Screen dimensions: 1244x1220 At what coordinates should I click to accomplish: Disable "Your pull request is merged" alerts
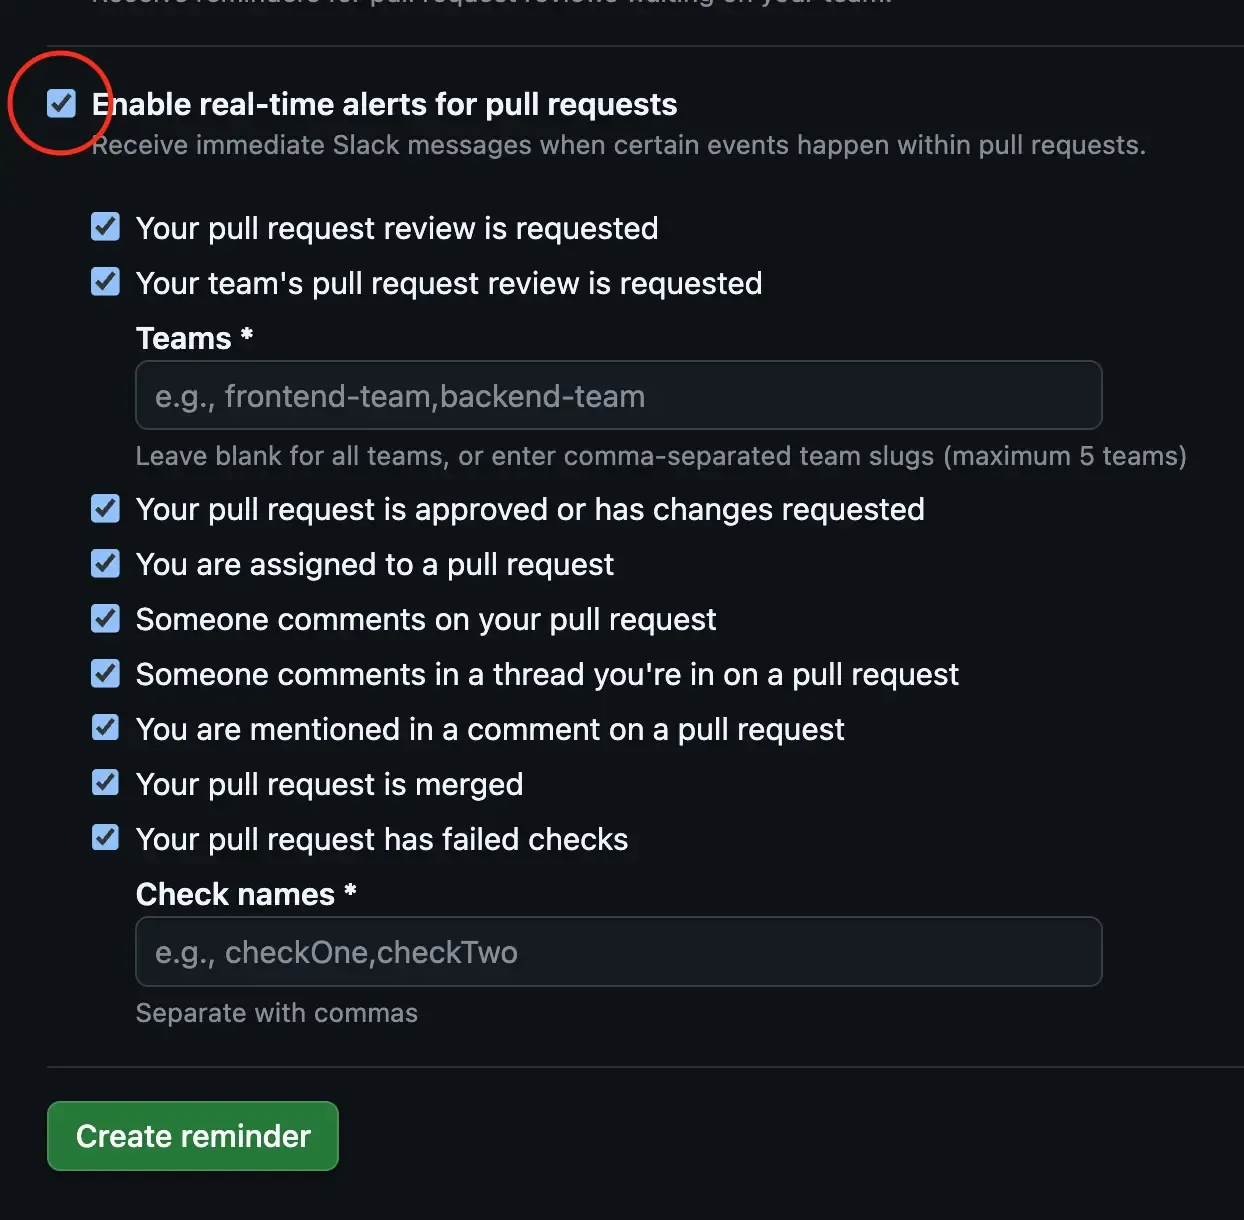click(105, 783)
